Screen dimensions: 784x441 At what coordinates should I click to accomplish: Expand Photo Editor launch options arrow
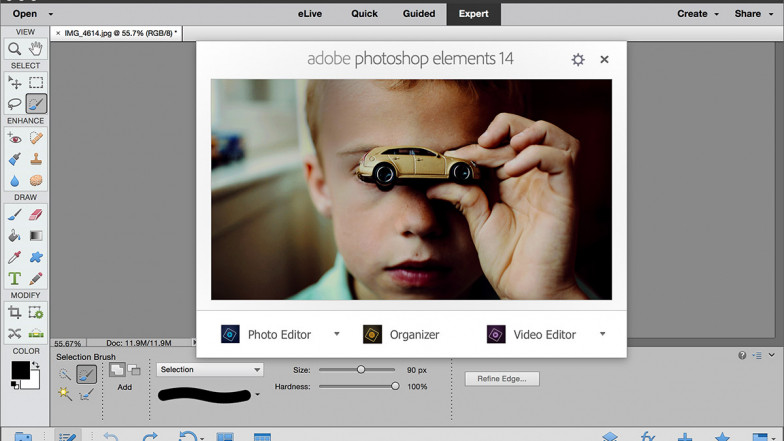336,334
